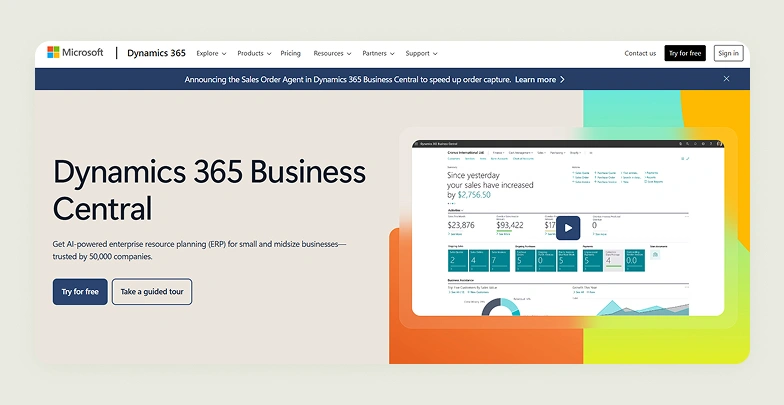Click the Sign in button
The width and height of the screenshot is (784, 405).
(x=728, y=53)
